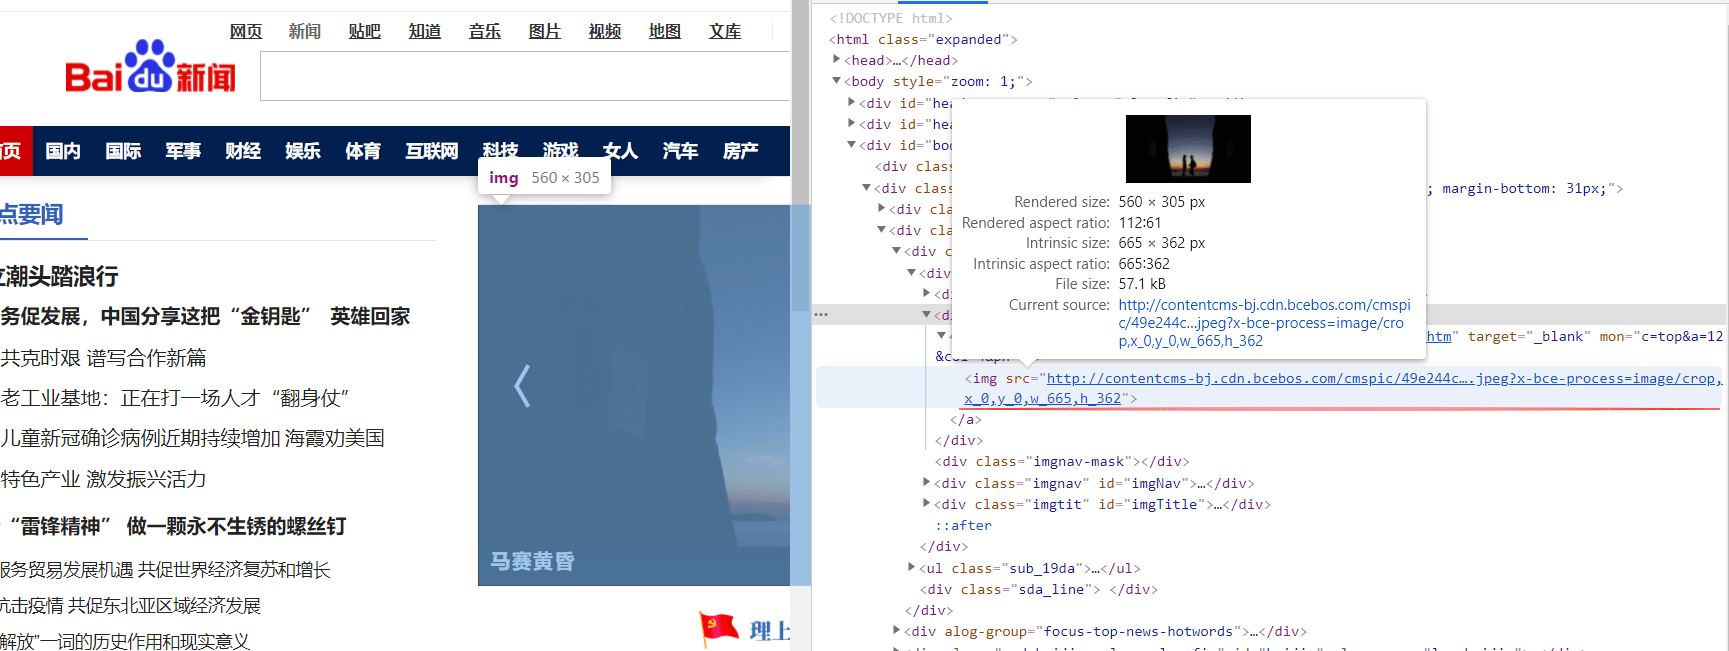
Task: Open the 视频 top nav link
Action: click(605, 31)
